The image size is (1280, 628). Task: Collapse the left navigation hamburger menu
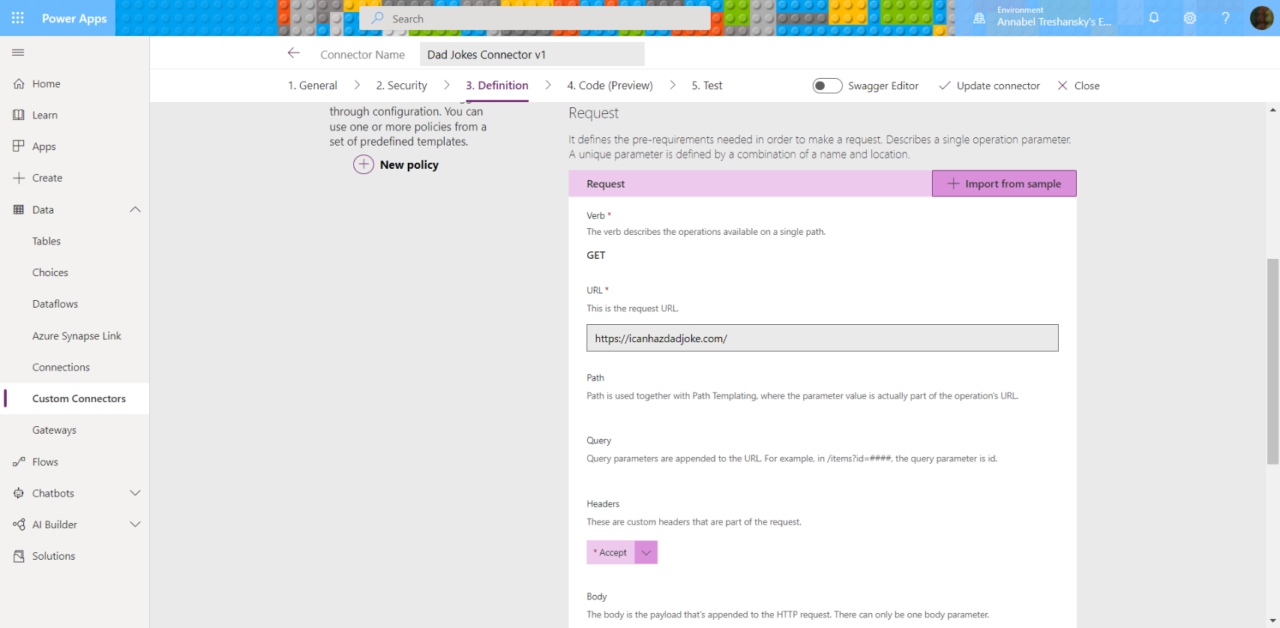tap(18, 52)
